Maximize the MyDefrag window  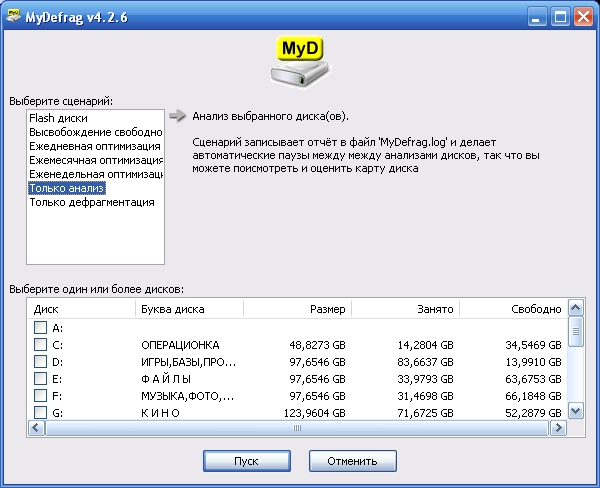click(560, 17)
